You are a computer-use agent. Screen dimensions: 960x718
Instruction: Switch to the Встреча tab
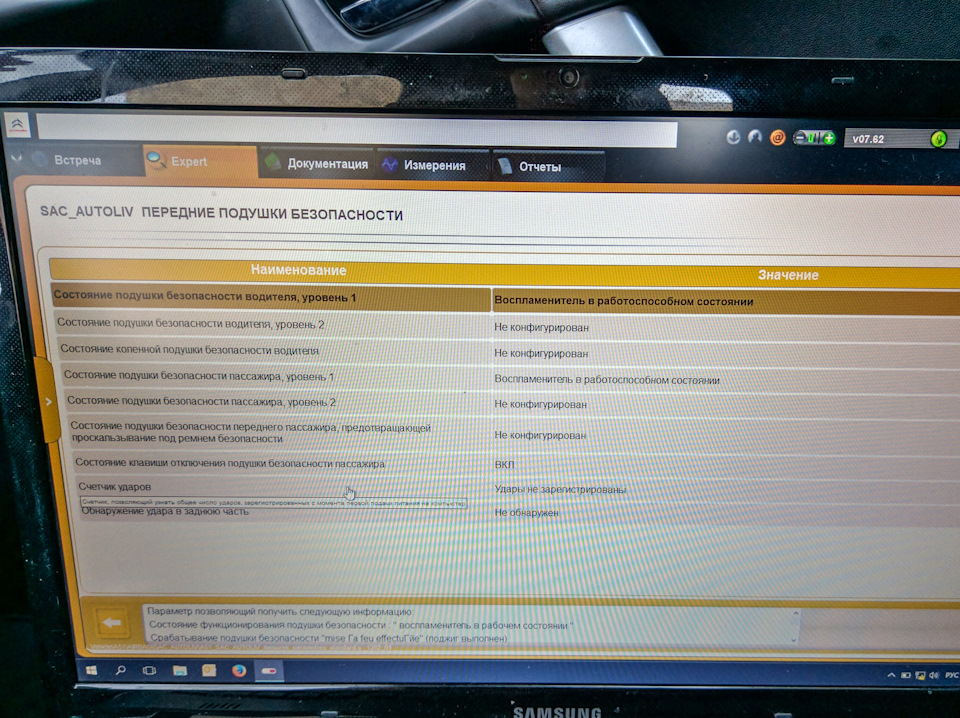77,160
